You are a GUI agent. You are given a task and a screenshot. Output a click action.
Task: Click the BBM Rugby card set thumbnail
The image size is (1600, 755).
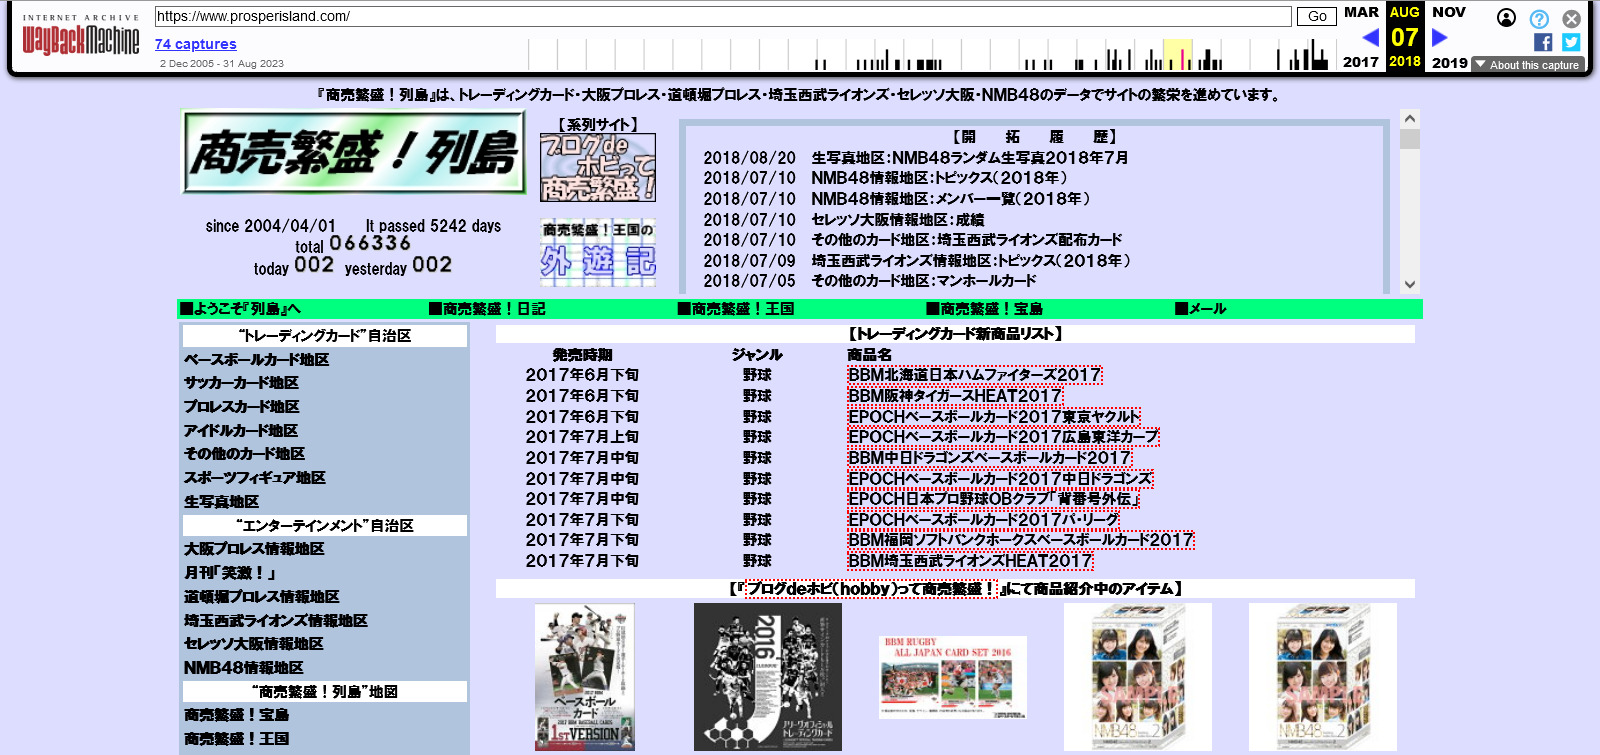pyautogui.click(x=953, y=677)
